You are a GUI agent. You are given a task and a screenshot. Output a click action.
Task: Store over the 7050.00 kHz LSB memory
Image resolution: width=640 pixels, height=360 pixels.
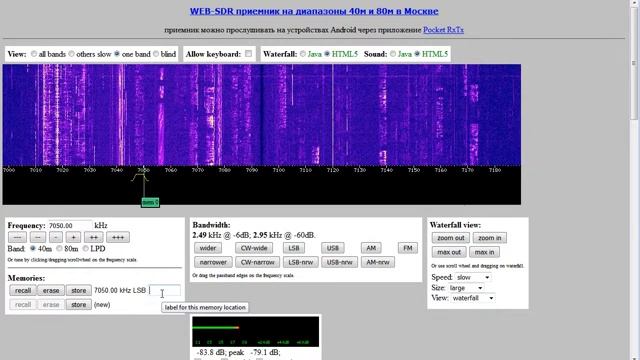click(x=79, y=291)
